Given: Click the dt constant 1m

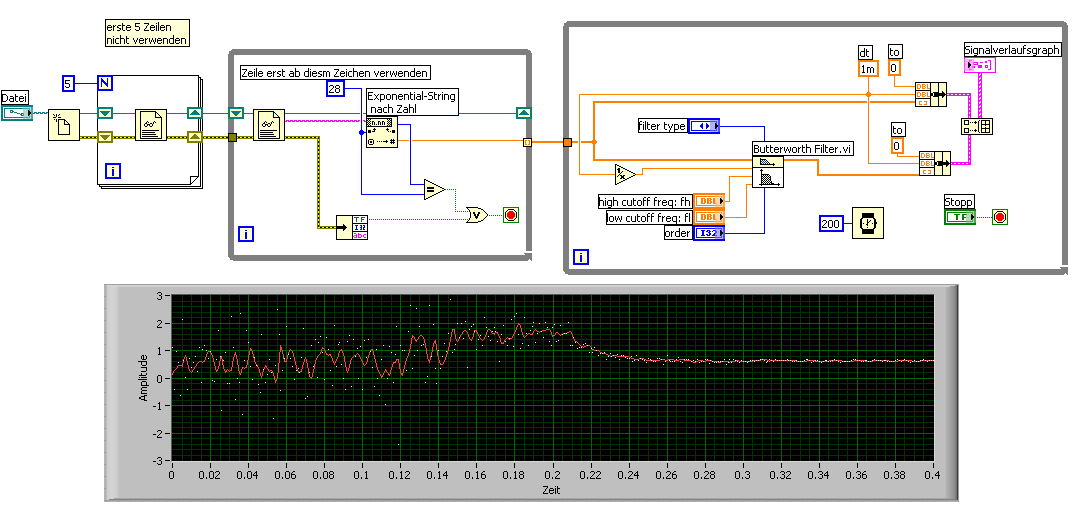Looking at the screenshot, I should point(868,67).
